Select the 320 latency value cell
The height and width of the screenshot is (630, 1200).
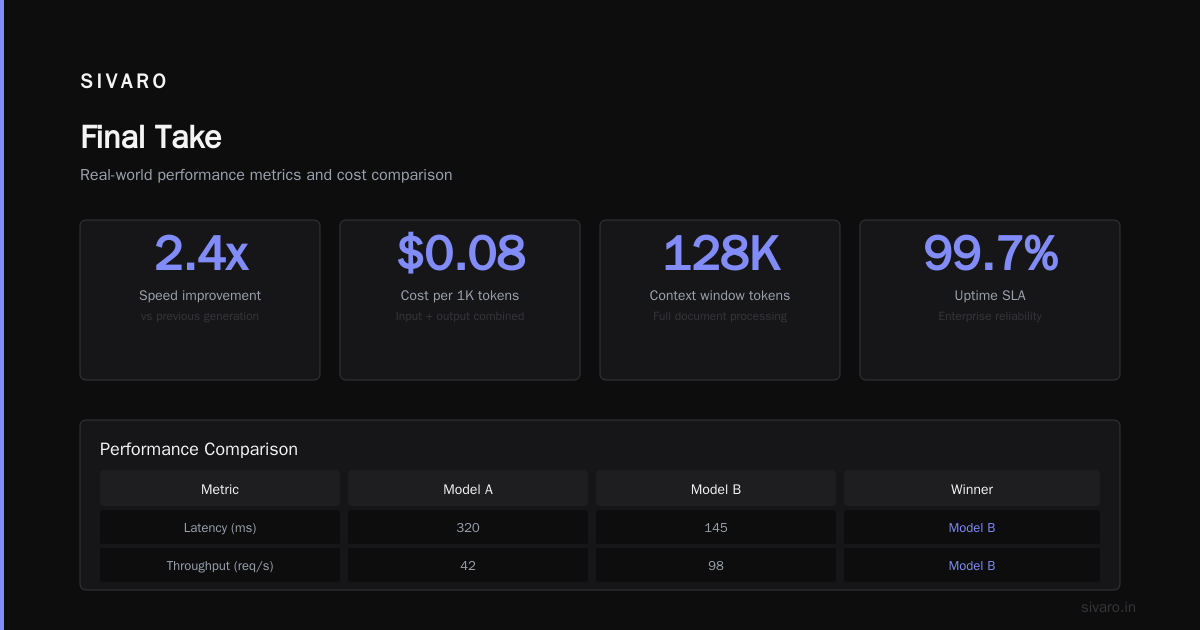click(x=468, y=527)
